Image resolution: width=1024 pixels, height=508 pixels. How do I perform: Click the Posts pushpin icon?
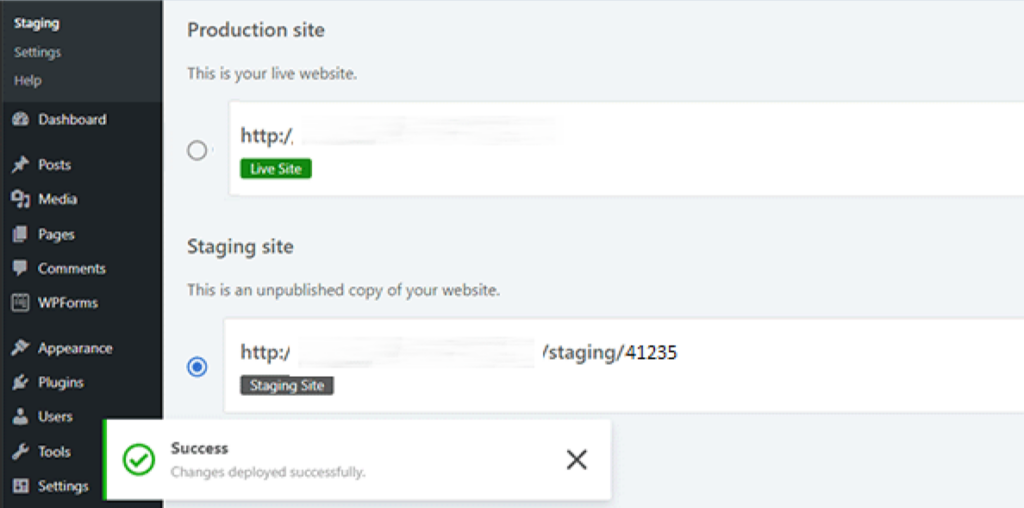[20, 165]
